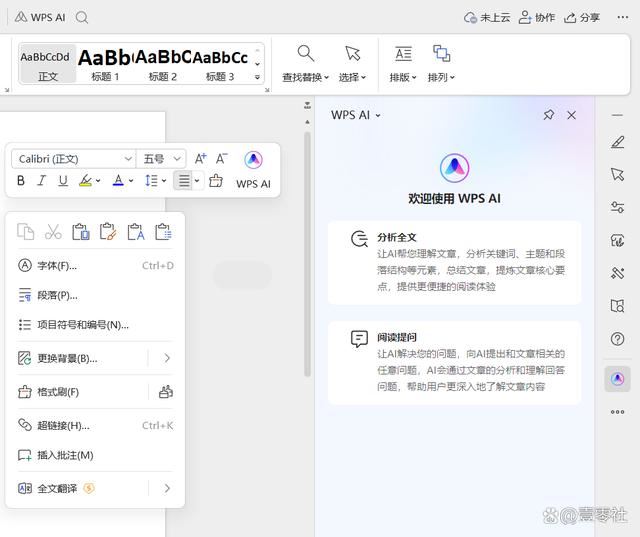Open 字体(F) from the context menu
The width and height of the screenshot is (640, 537).
click(x=57, y=265)
